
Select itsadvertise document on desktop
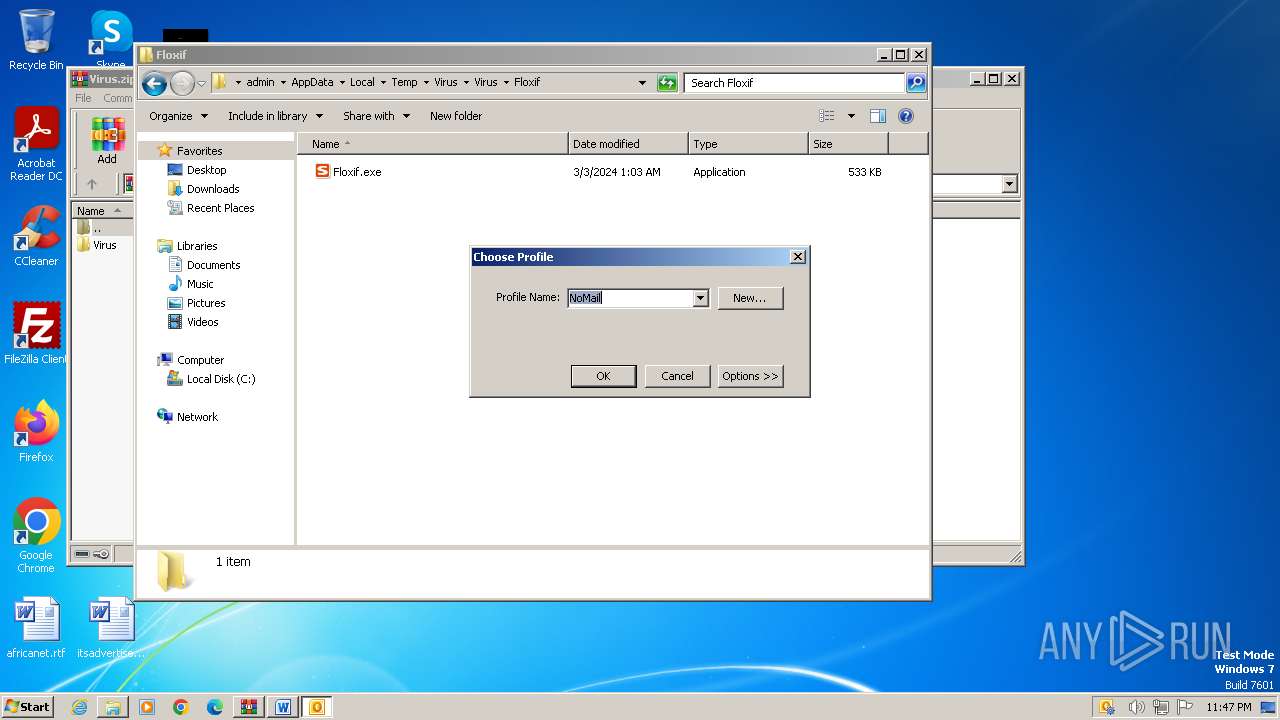[x=111, y=628]
